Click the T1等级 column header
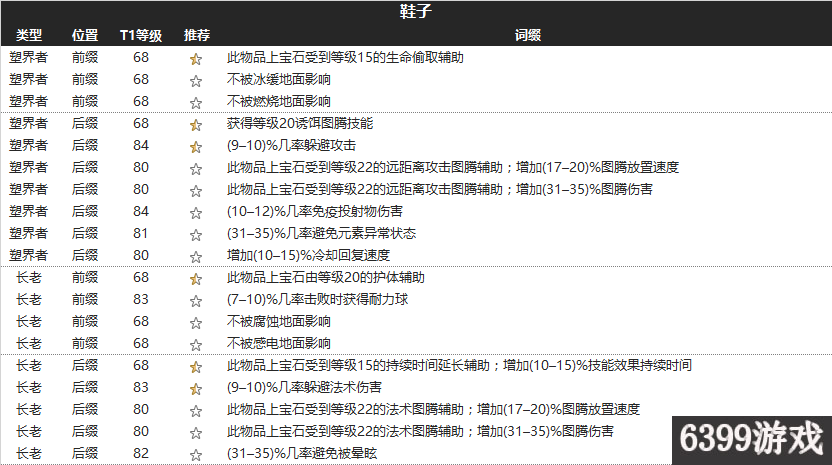Screen dimensions: 832x465 tap(141, 35)
